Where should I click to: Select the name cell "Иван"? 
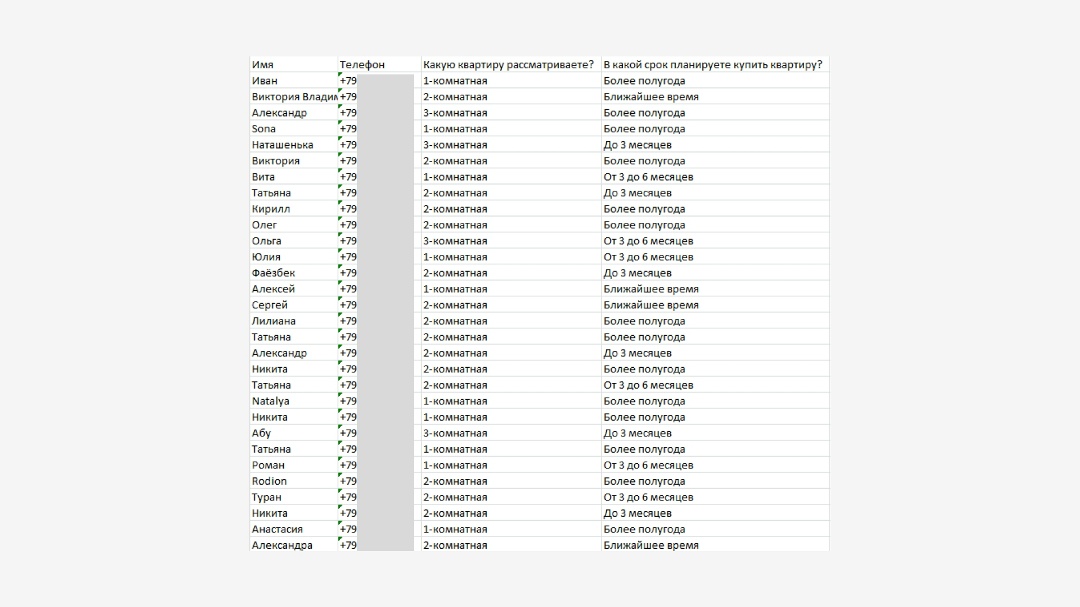[293, 81]
